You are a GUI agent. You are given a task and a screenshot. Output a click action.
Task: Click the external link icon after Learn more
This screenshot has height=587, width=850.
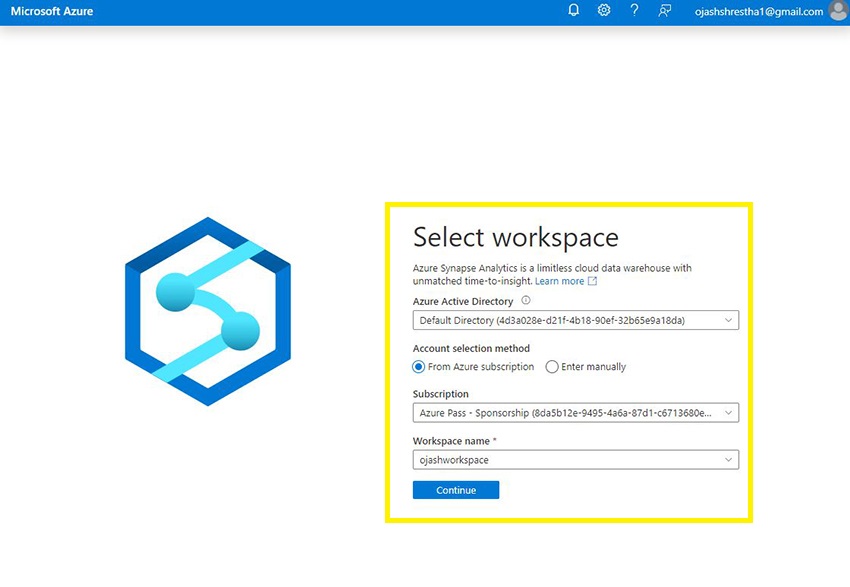[593, 281]
